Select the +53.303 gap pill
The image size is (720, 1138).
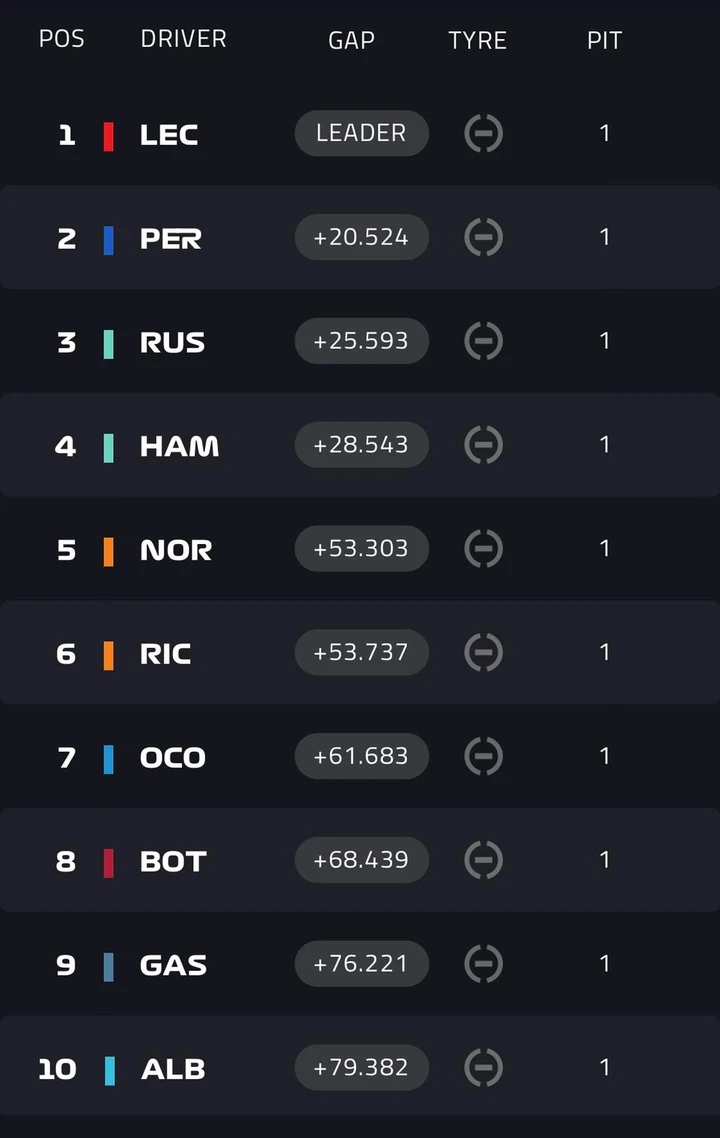pyautogui.click(x=361, y=548)
